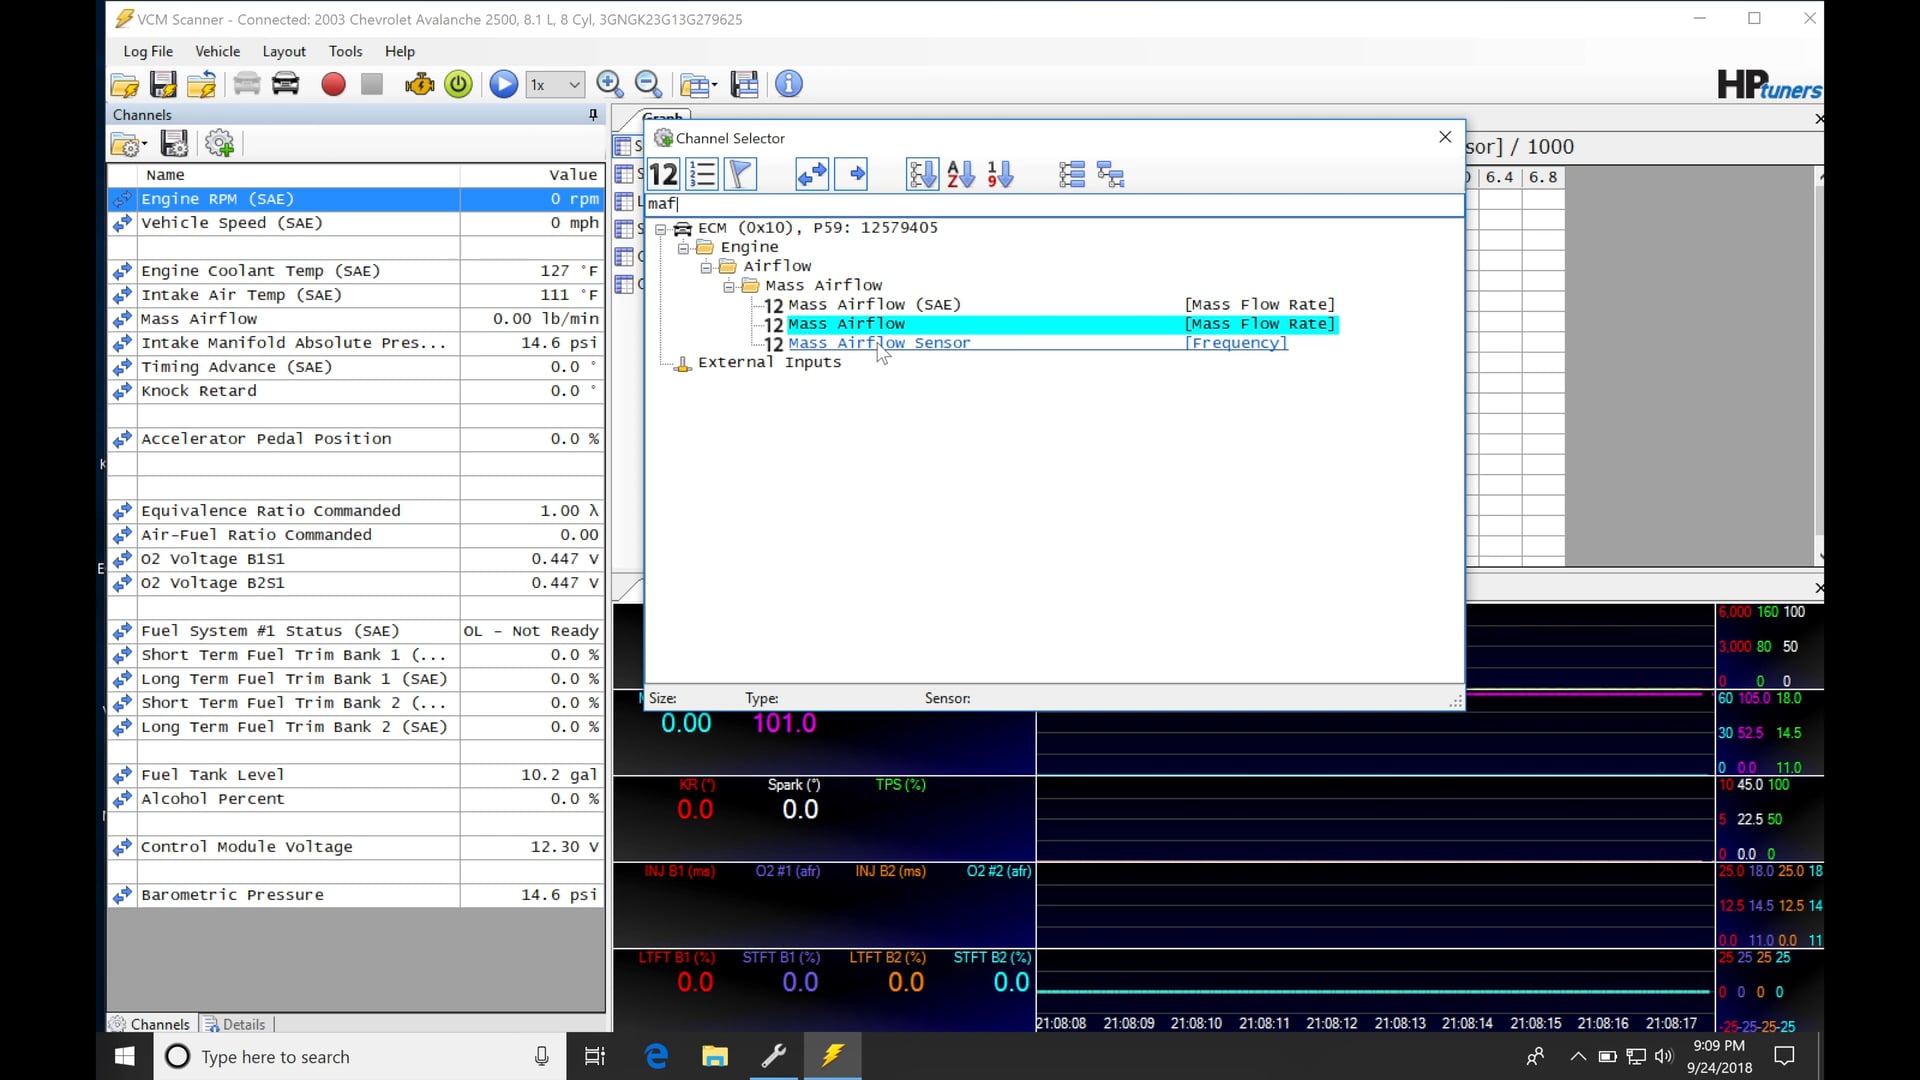
Task: Select Mass Airflow (SAE) channel entry
Action: pos(873,305)
